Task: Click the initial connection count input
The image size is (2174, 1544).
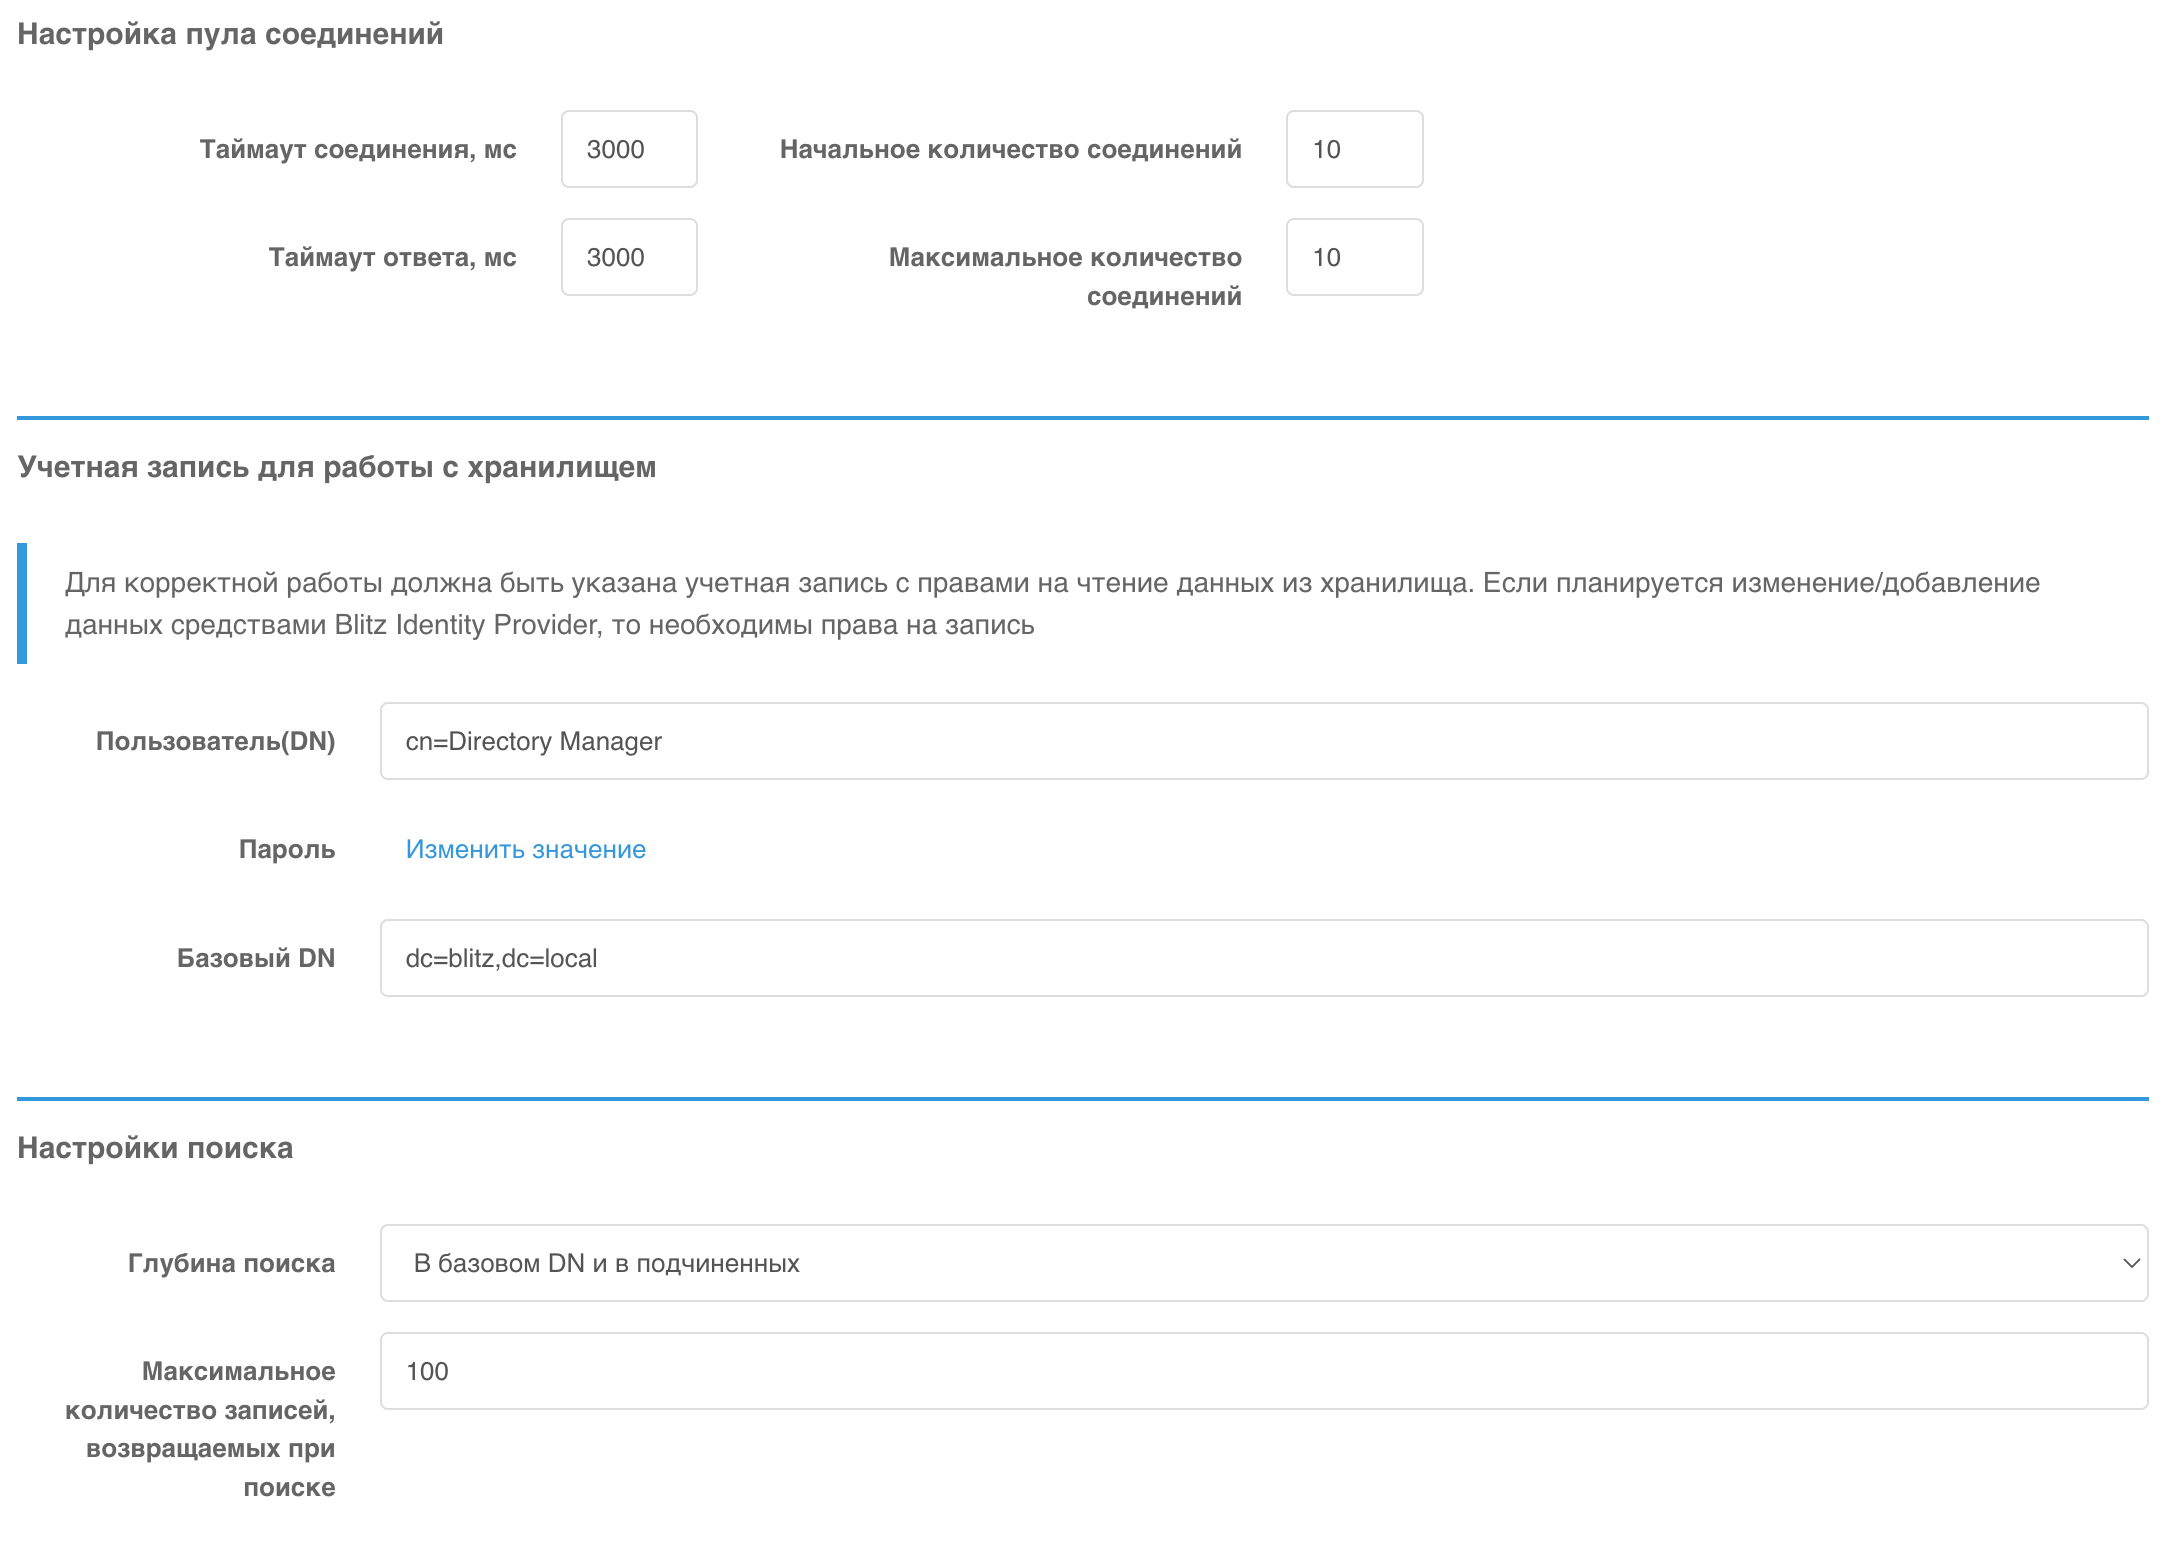Action: pos(1353,149)
